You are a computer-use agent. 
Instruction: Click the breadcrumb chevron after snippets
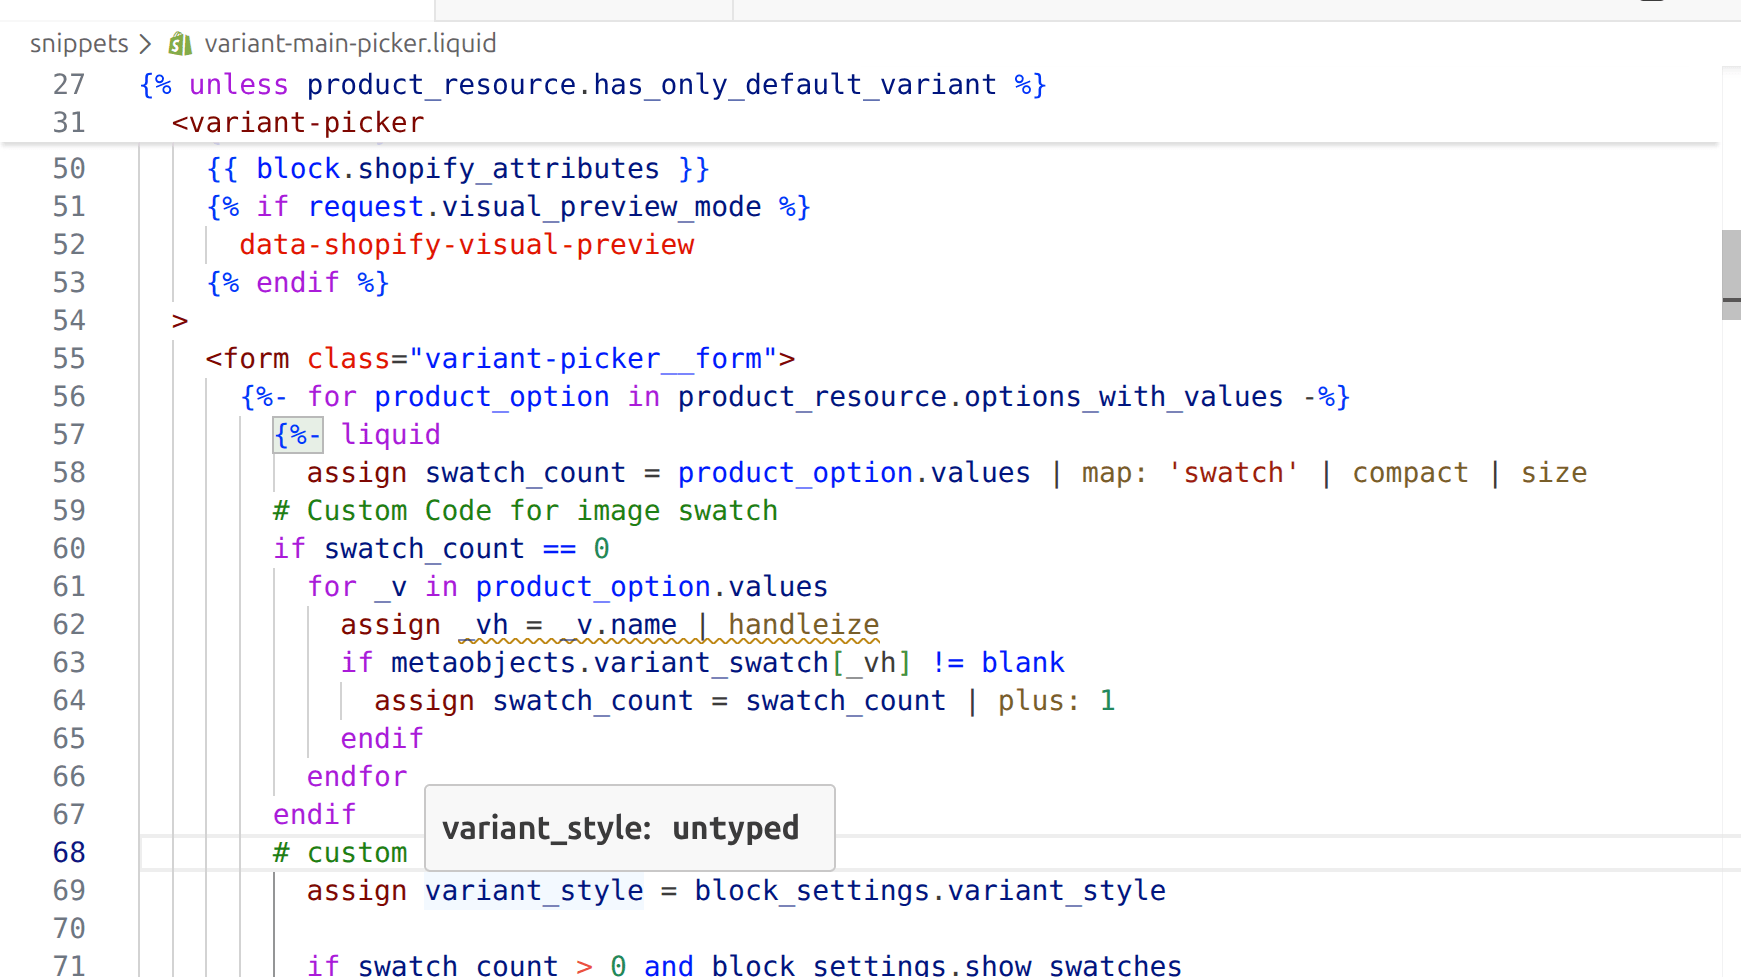pos(145,44)
